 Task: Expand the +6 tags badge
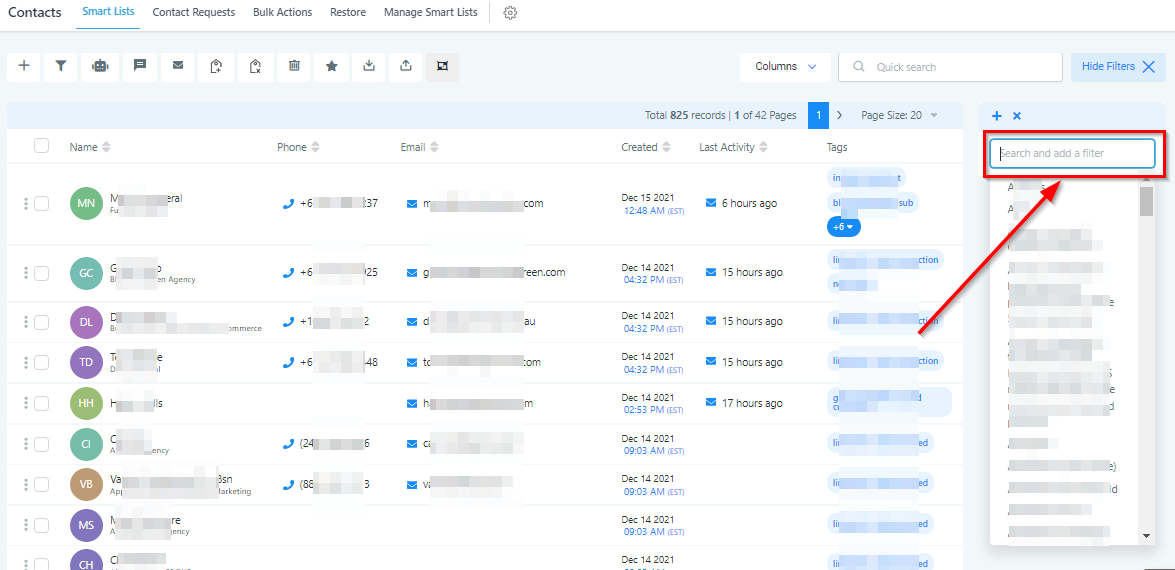coord(843,227)
